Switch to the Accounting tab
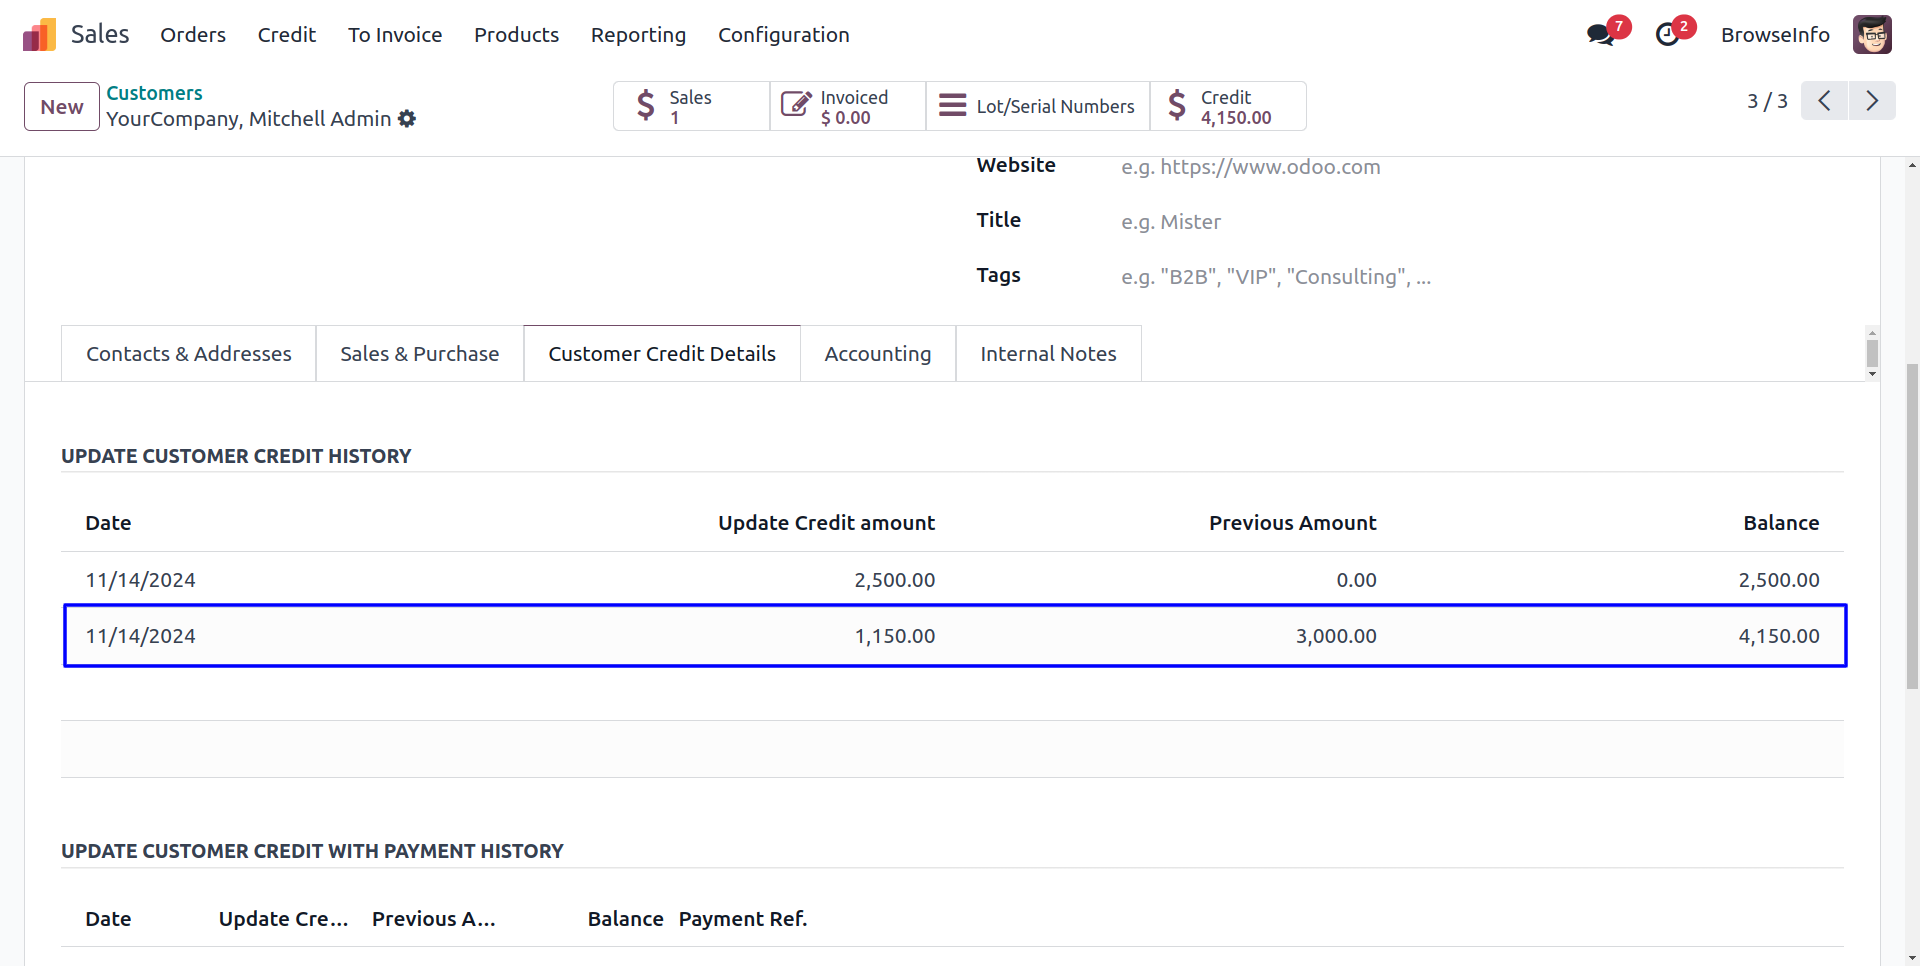Screen dimensions: 1920x966 click(x=877, y=354)
